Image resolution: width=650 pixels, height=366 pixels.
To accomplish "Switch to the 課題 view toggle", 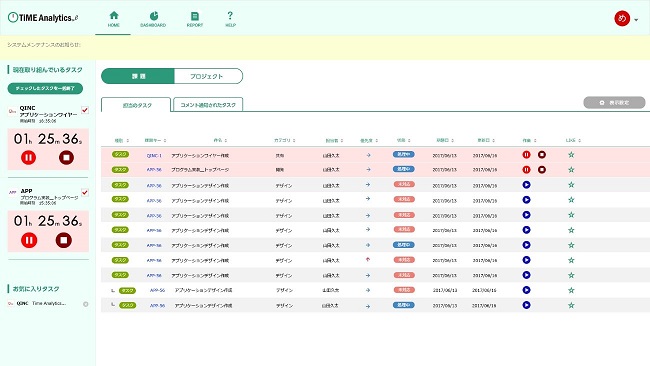I will point(138,76).
